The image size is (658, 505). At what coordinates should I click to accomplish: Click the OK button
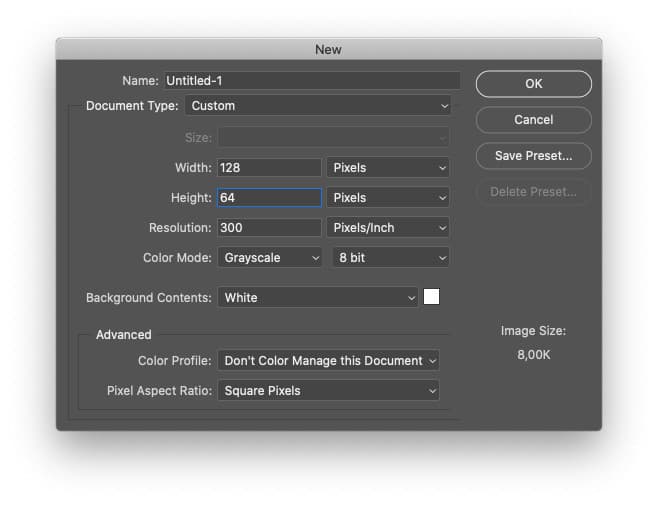click(533, 84)
